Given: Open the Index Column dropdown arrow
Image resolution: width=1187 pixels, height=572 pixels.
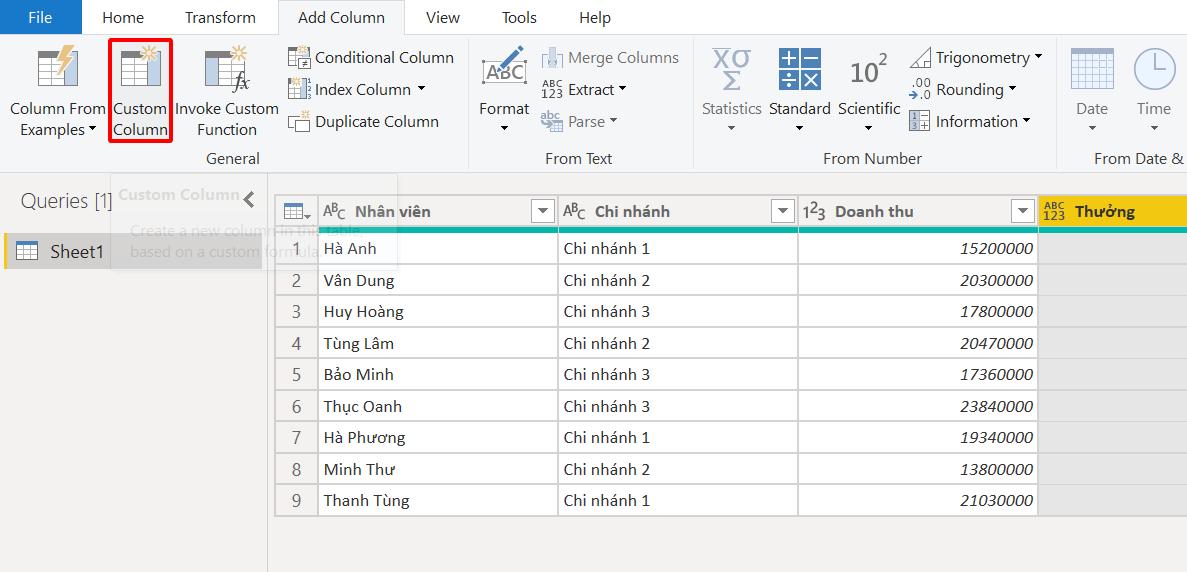Looking at the screenshot, I should (x=421, y=89).
